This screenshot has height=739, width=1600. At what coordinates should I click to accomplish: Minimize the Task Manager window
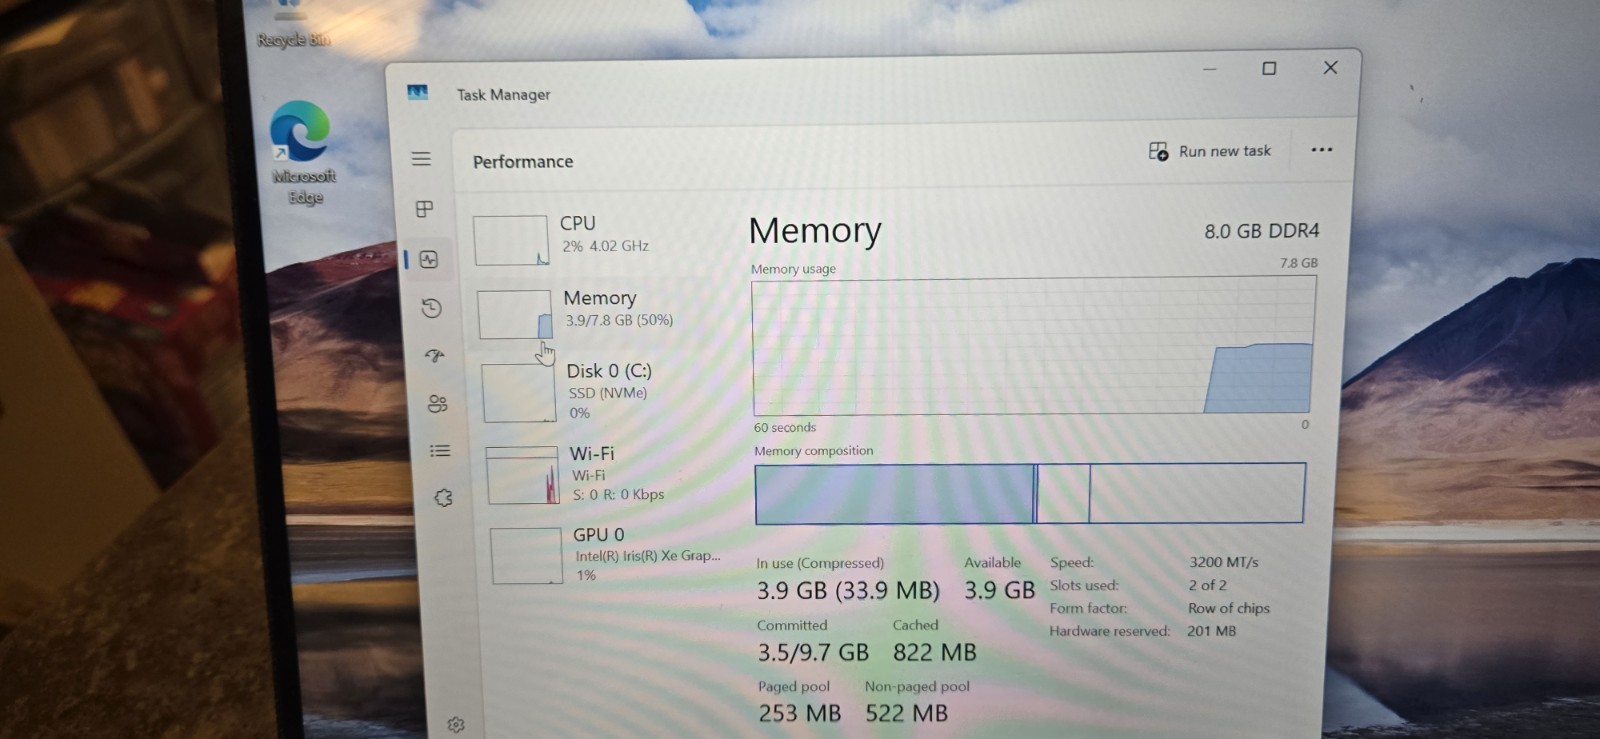[x=1209, y=69]
